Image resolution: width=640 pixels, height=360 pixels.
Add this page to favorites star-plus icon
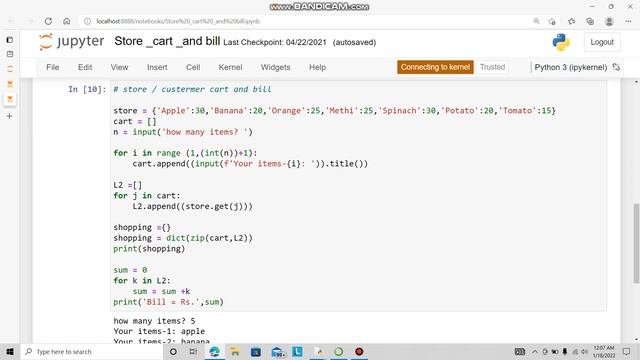[x=552, y=21]
